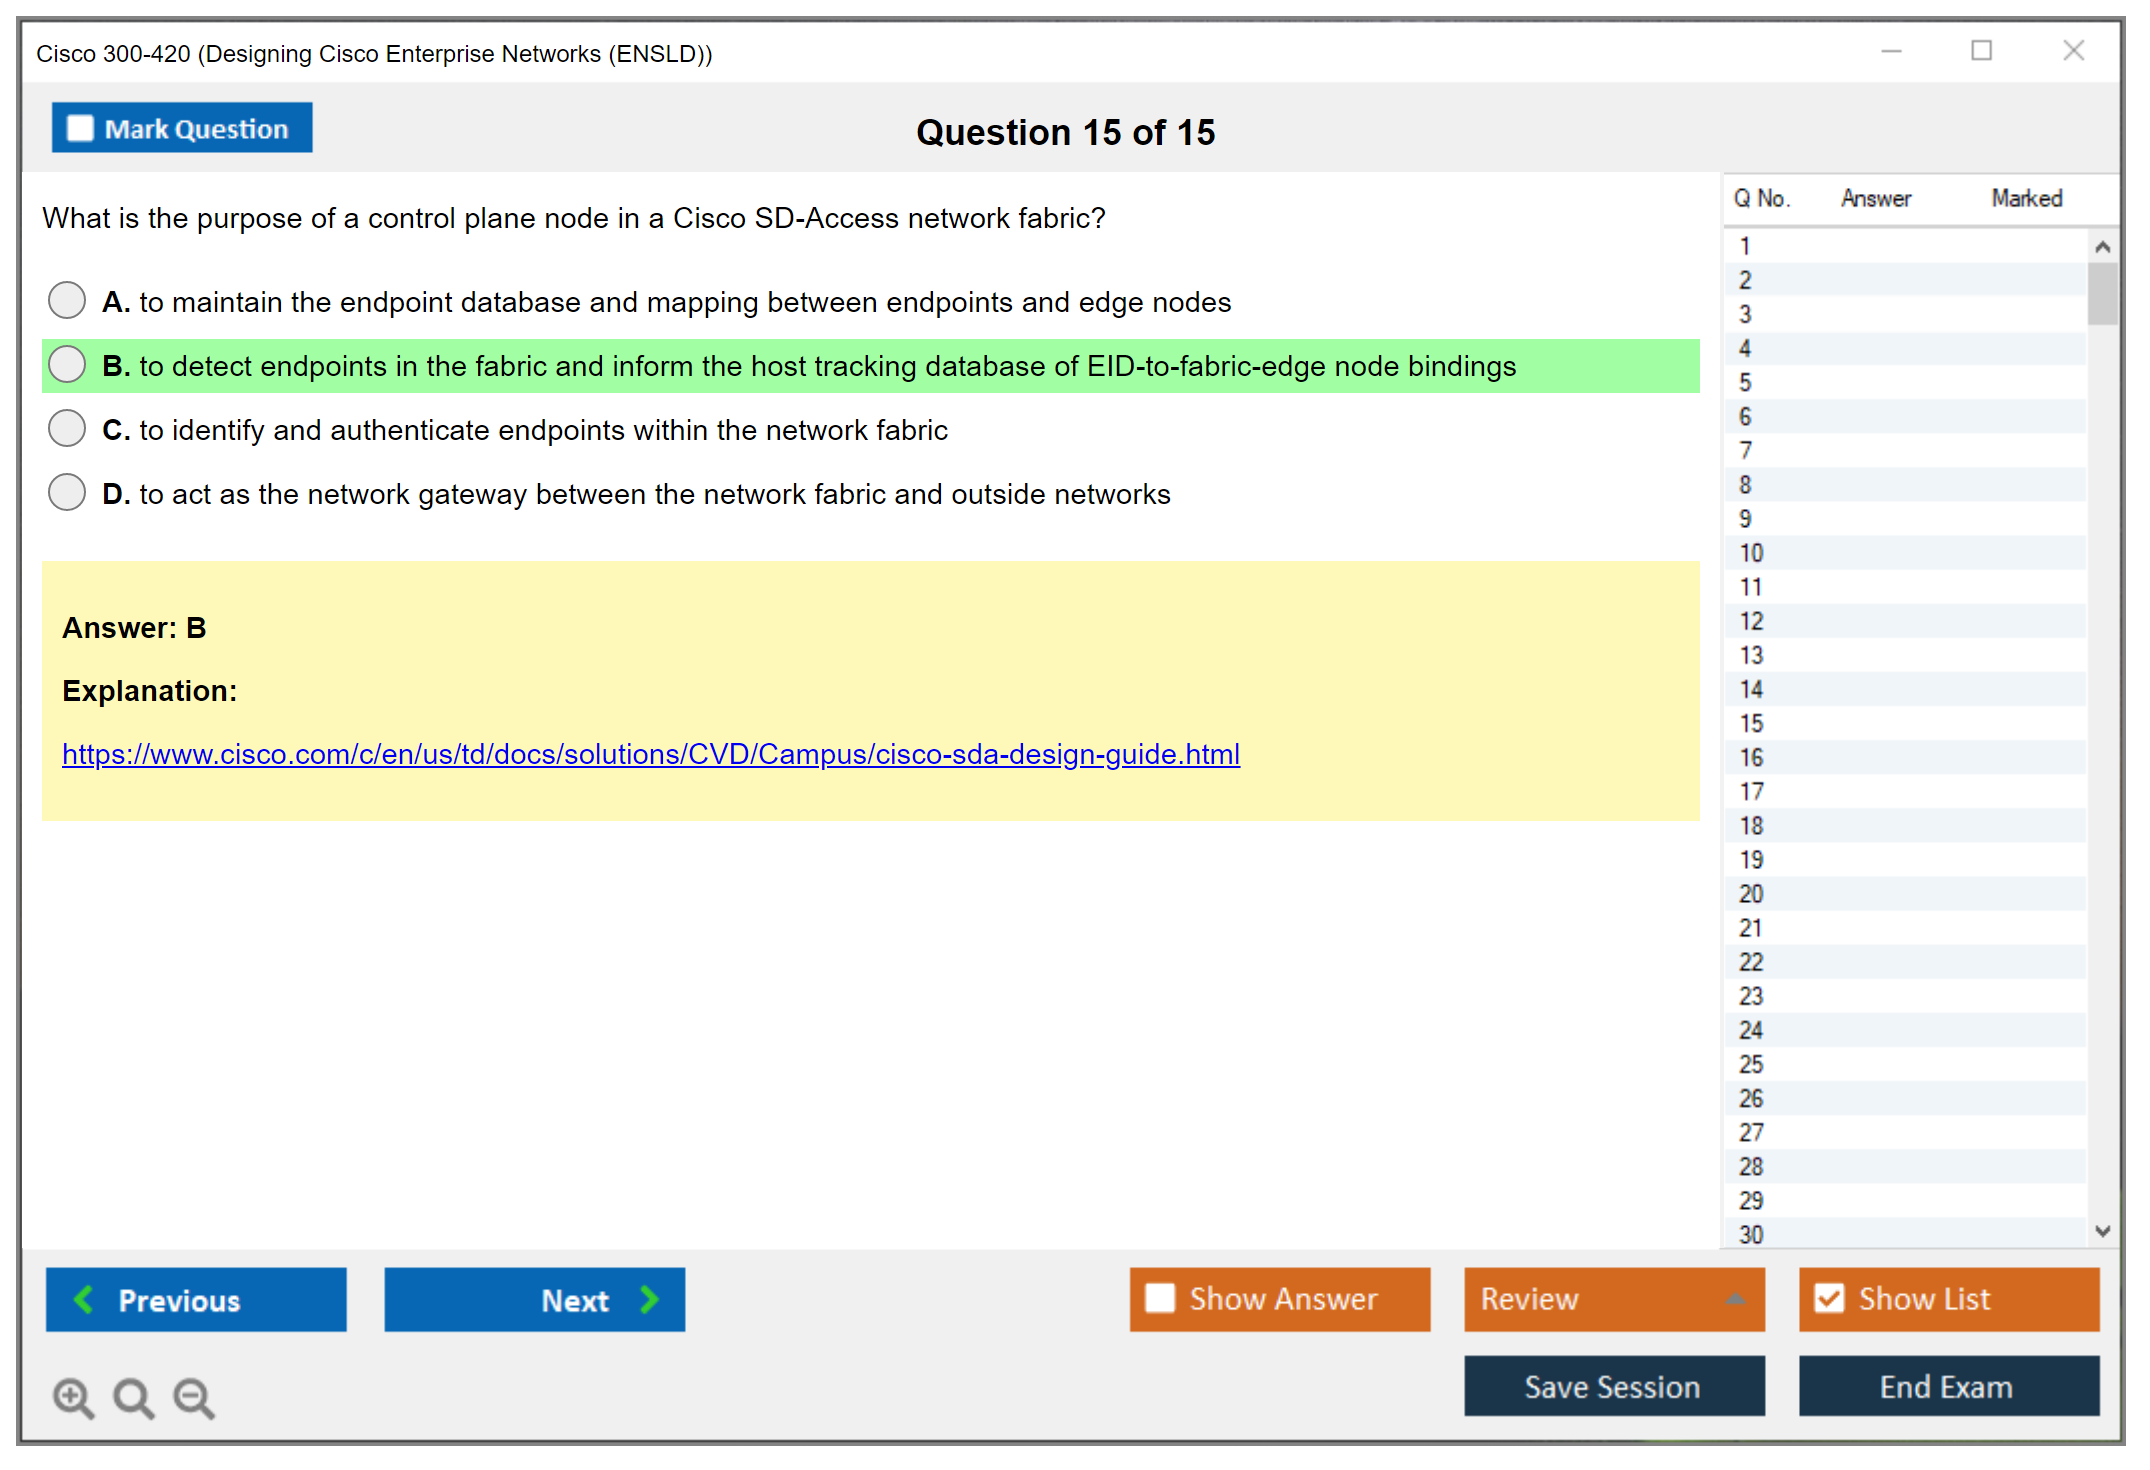Close the exam window
Screen dimensions: 2150x1470
pos(2073,50)
